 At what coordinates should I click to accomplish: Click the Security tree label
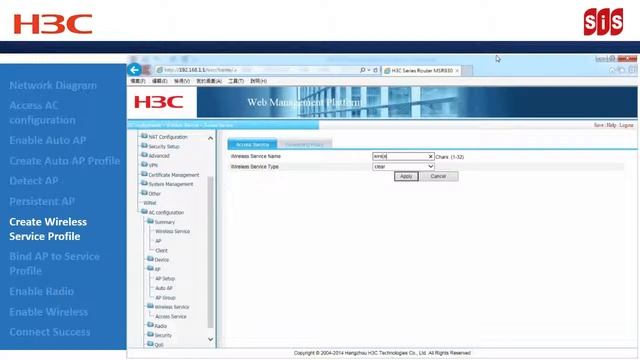163,336
